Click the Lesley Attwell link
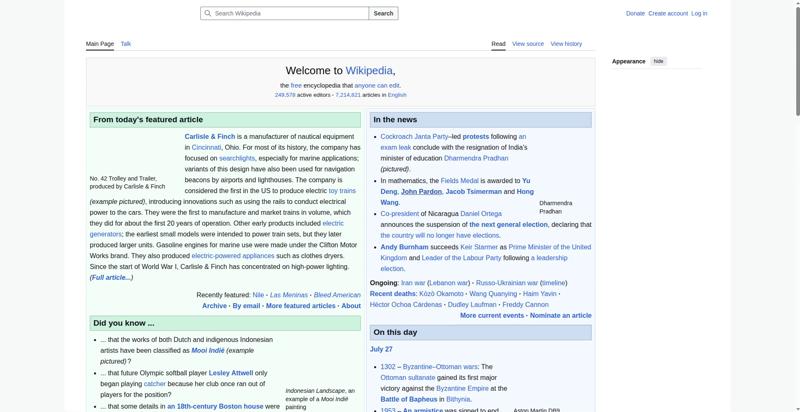The image size is (800, 412). (x=231, y=373)
